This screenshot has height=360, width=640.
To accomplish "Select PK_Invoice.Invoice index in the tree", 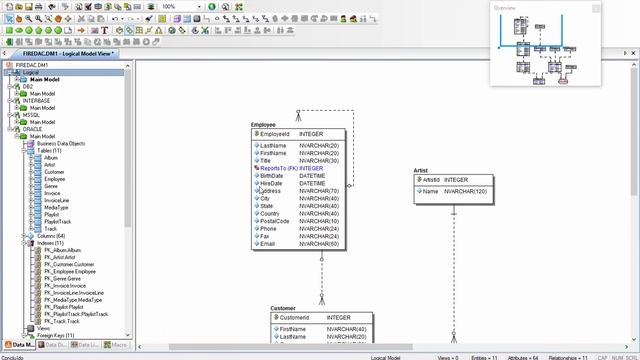I will click(65, 286).
